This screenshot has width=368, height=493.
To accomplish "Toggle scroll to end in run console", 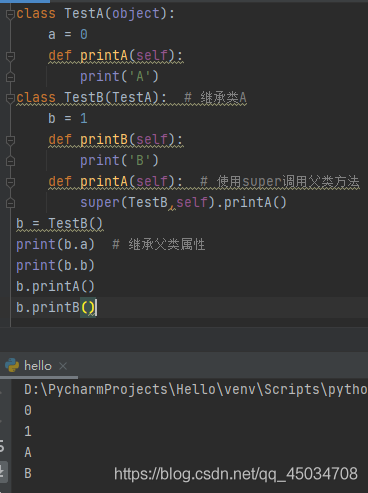I will 2,471.
